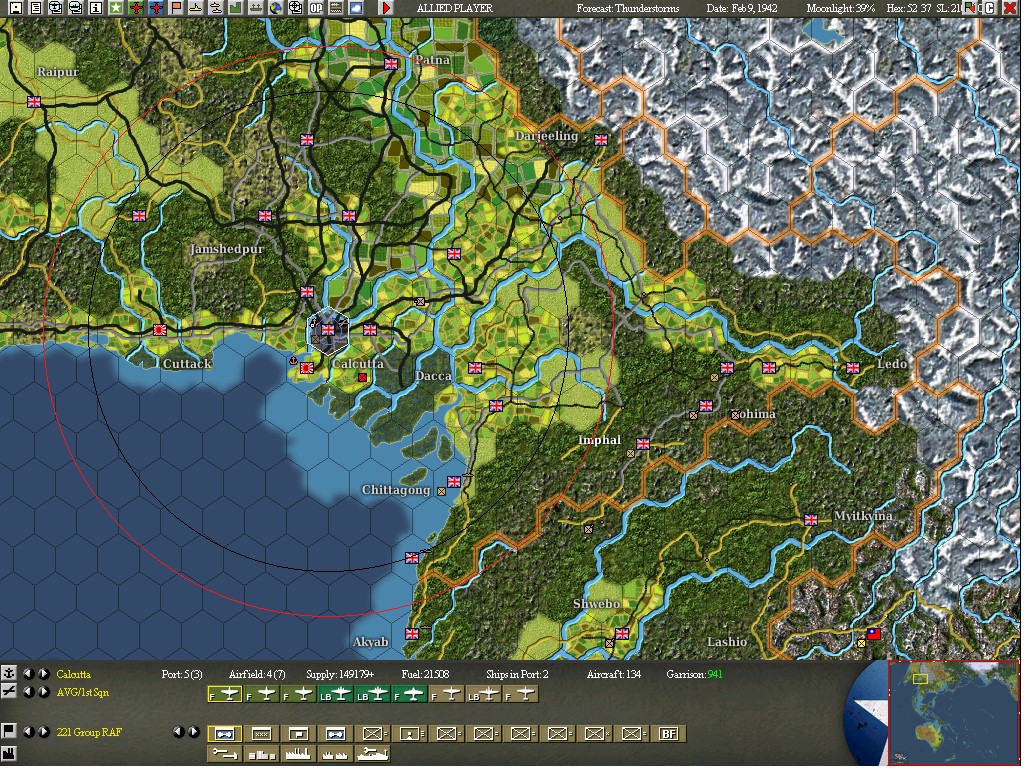Select the highlighted fighter squadron icon
This screenshot has width=1024, height=768.
225,694
